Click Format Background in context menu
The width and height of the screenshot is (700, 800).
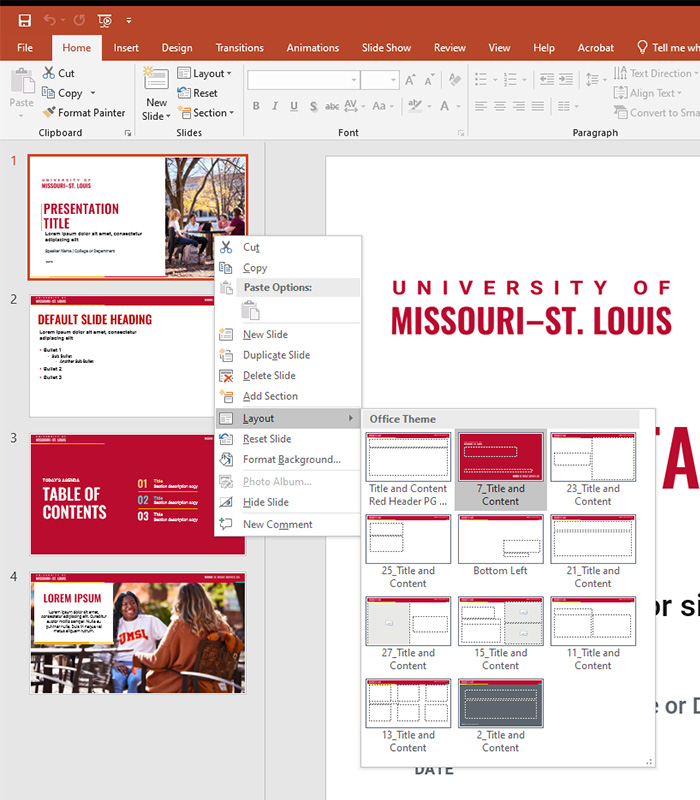291,460
